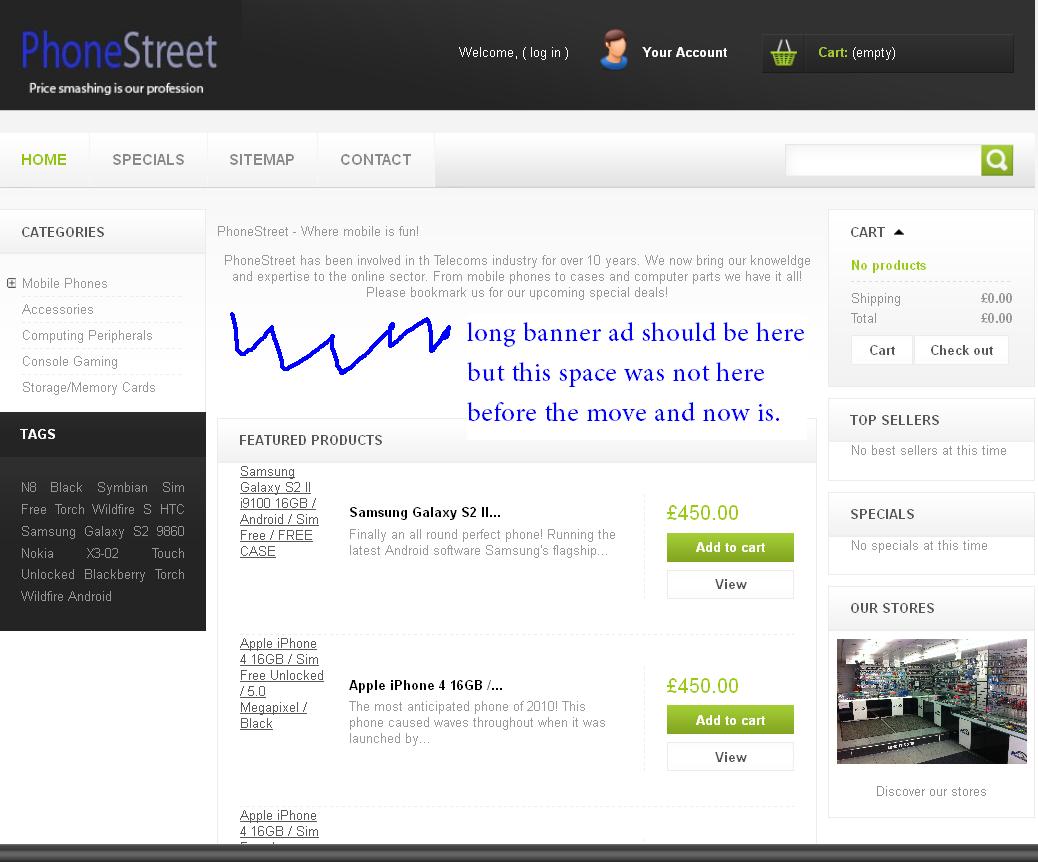Open TOP SELLERS block heading
This screenshot has height=862, width=1038.
click(x=894, y=420)
